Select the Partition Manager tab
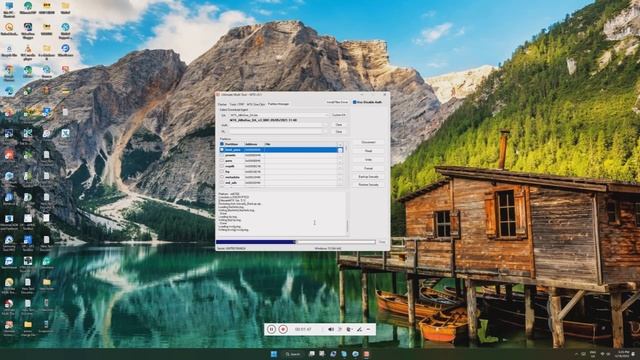The image size is (640, 360). click(x=279, y=104)
